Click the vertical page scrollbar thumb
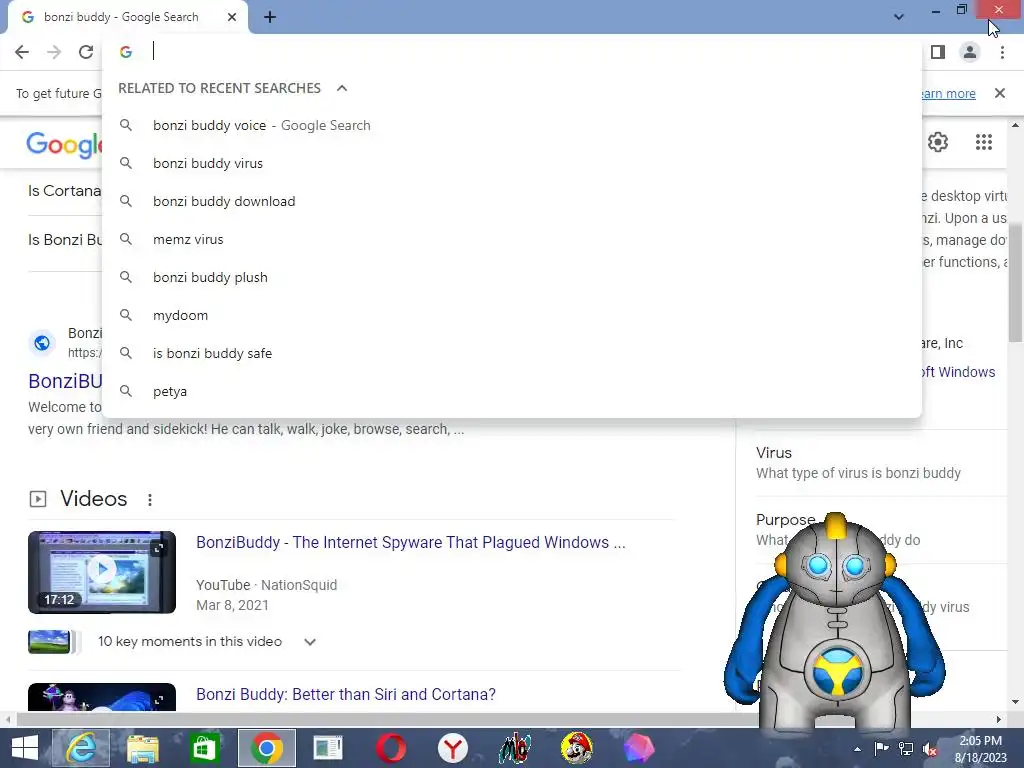This screenshot has height=768, width=1024. 1016,282
